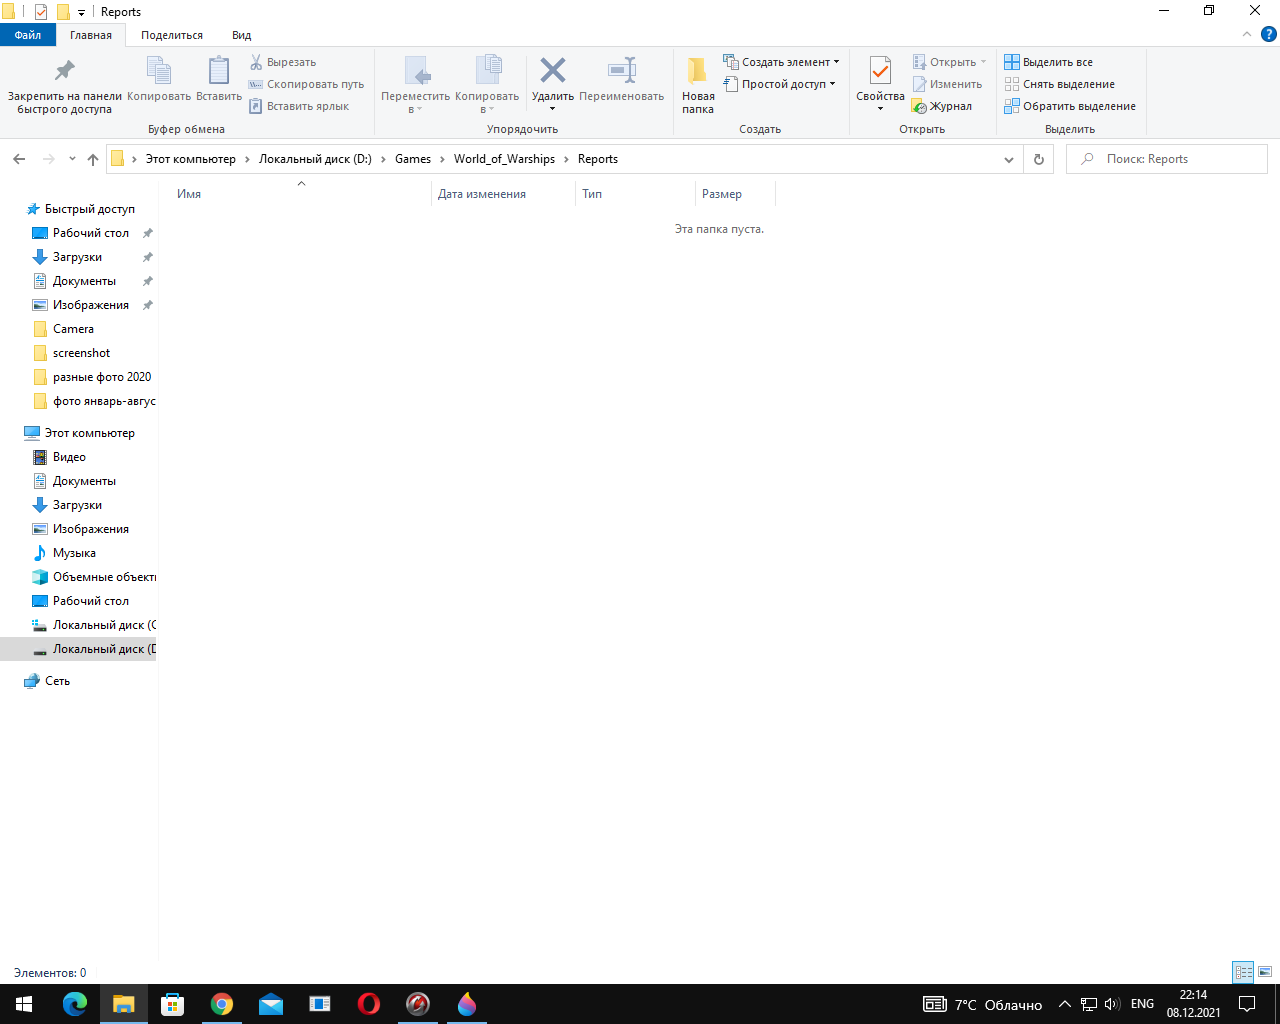Screen dimensions: 1280x1024
Task: Expand the address bar history dropdown
Action: 1009,159
